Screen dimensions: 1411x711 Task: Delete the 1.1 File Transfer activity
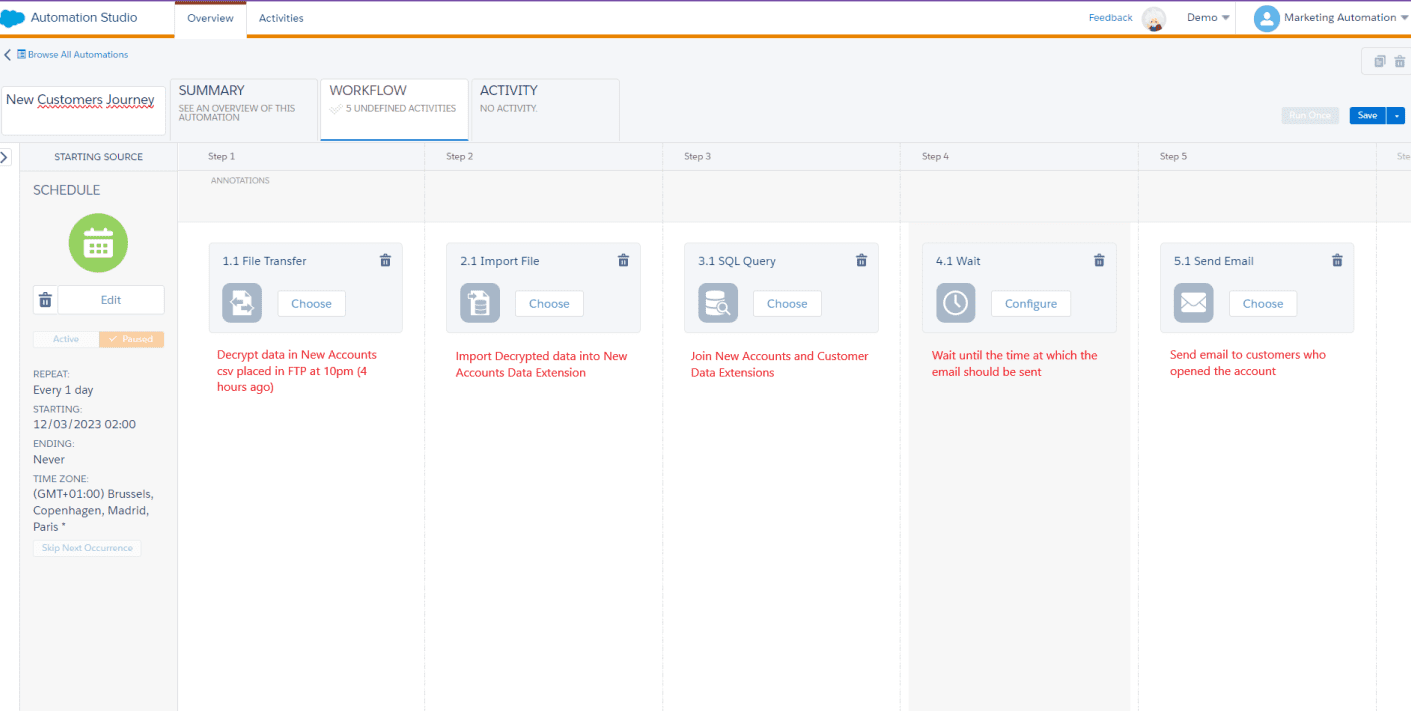click(x=385, y=261)
